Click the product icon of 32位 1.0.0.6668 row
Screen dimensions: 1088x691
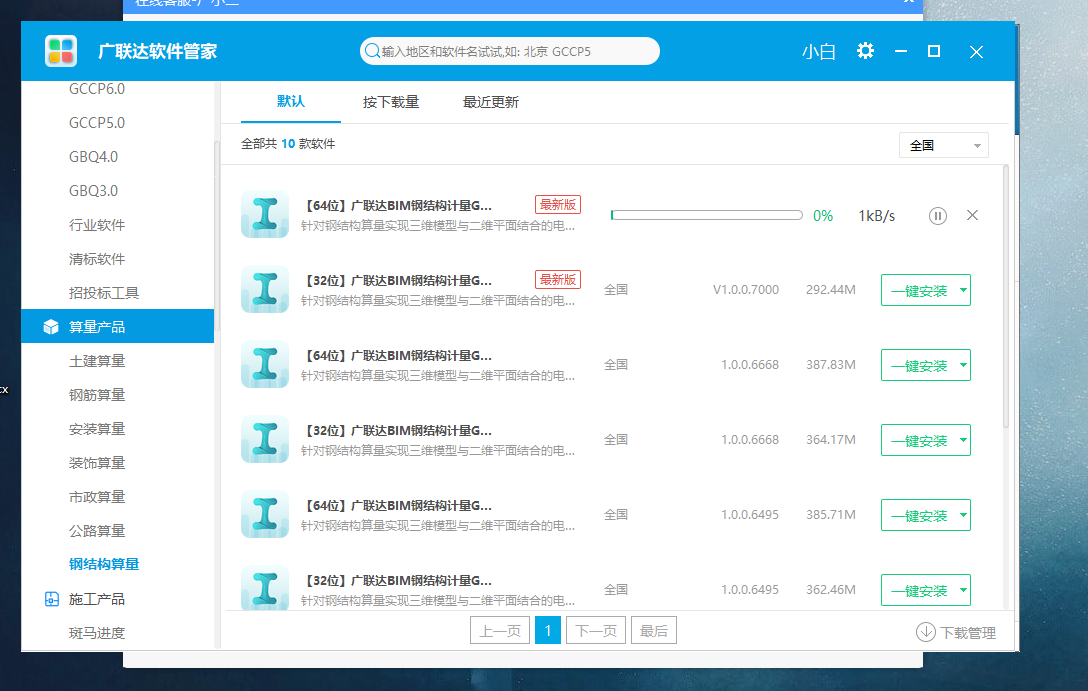[264, 439]
